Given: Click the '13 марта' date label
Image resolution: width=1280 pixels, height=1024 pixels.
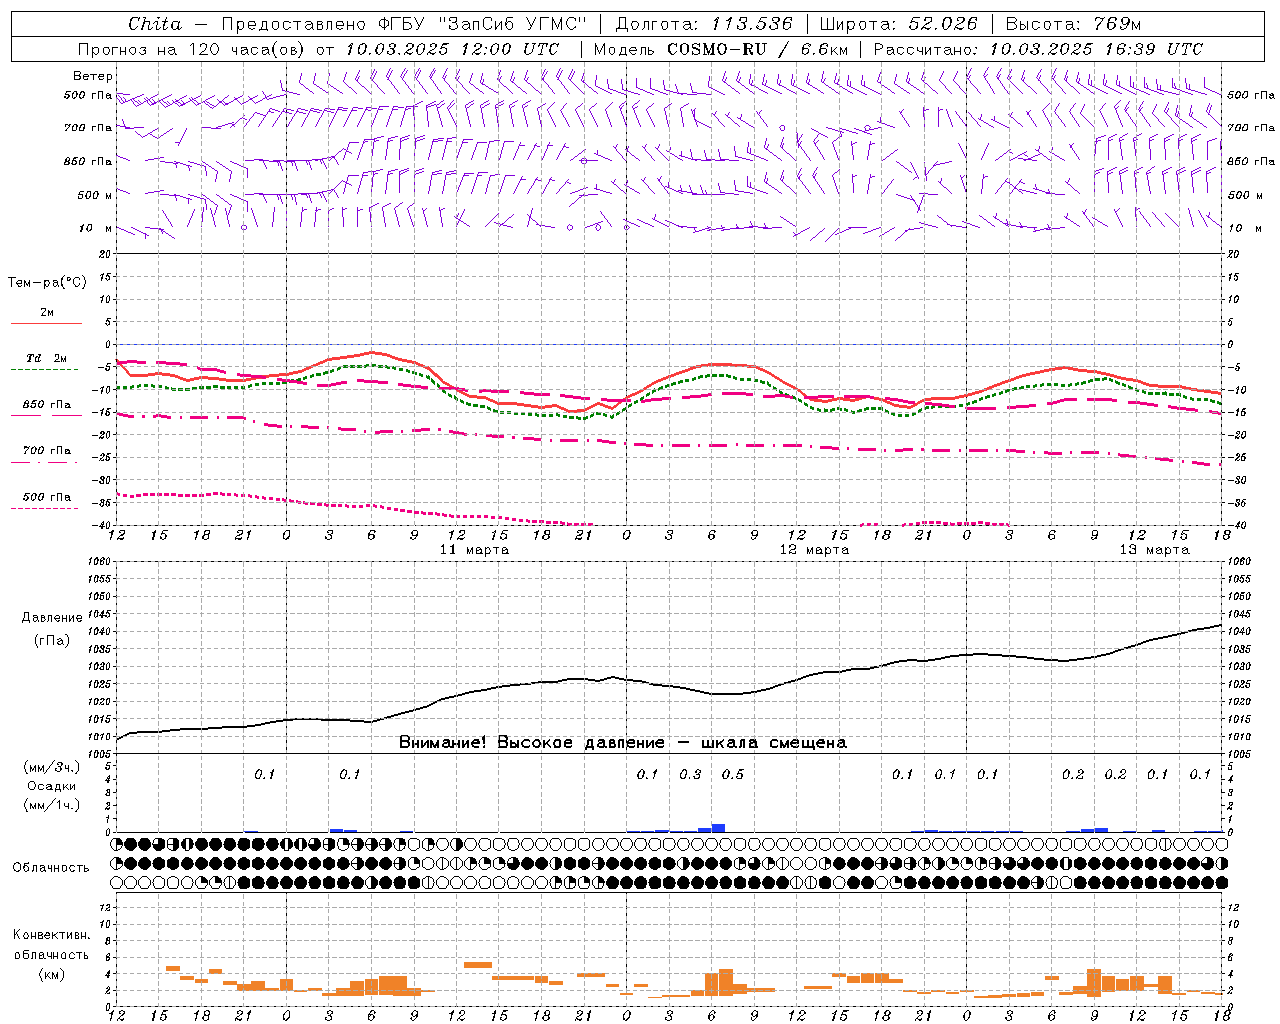Looking at the screenshot, I should point(1154,550).
